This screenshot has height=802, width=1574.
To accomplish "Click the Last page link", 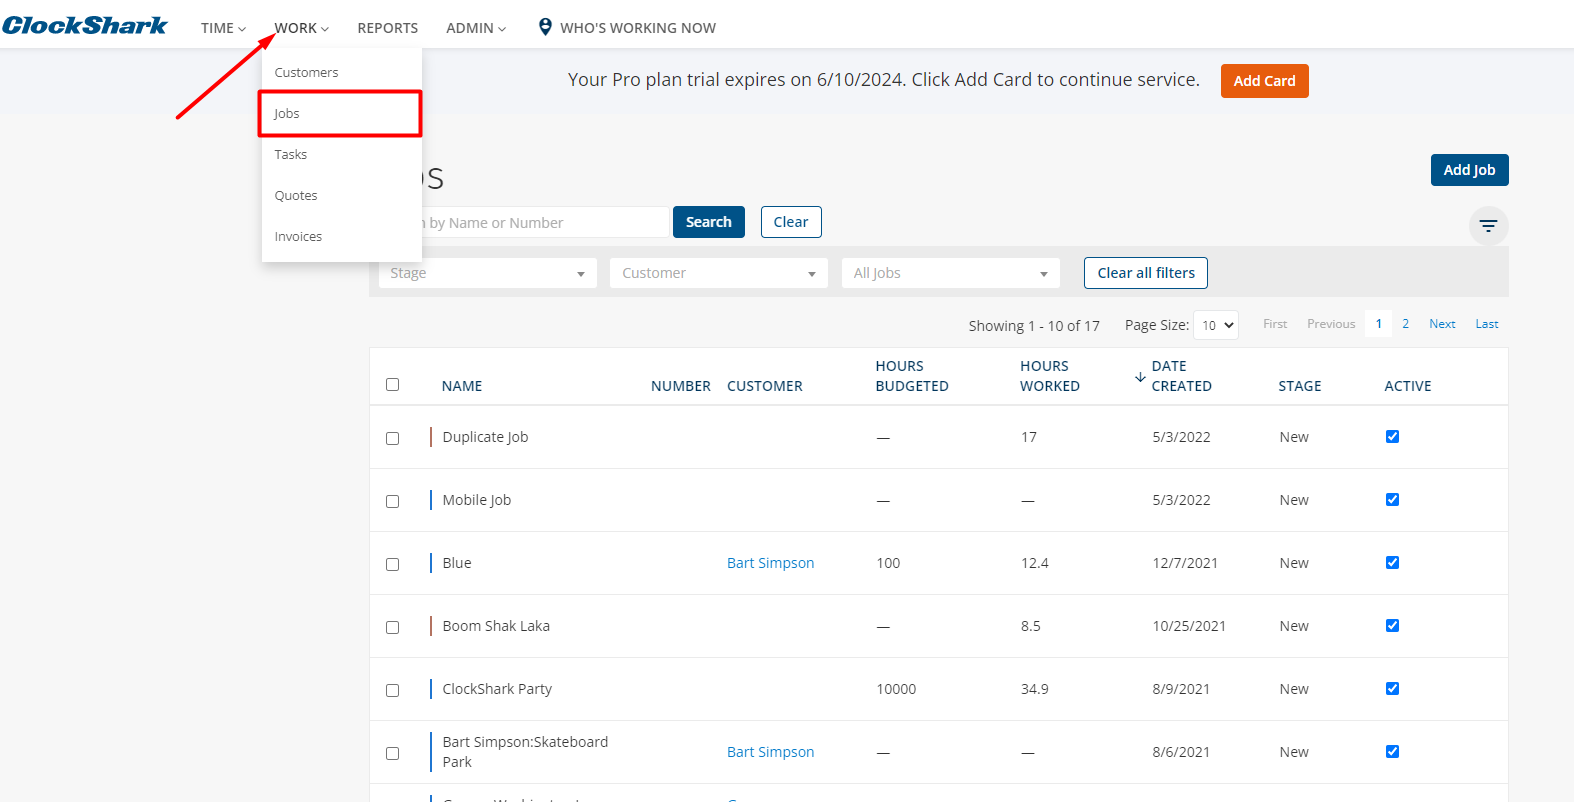I will (1487, 324).
